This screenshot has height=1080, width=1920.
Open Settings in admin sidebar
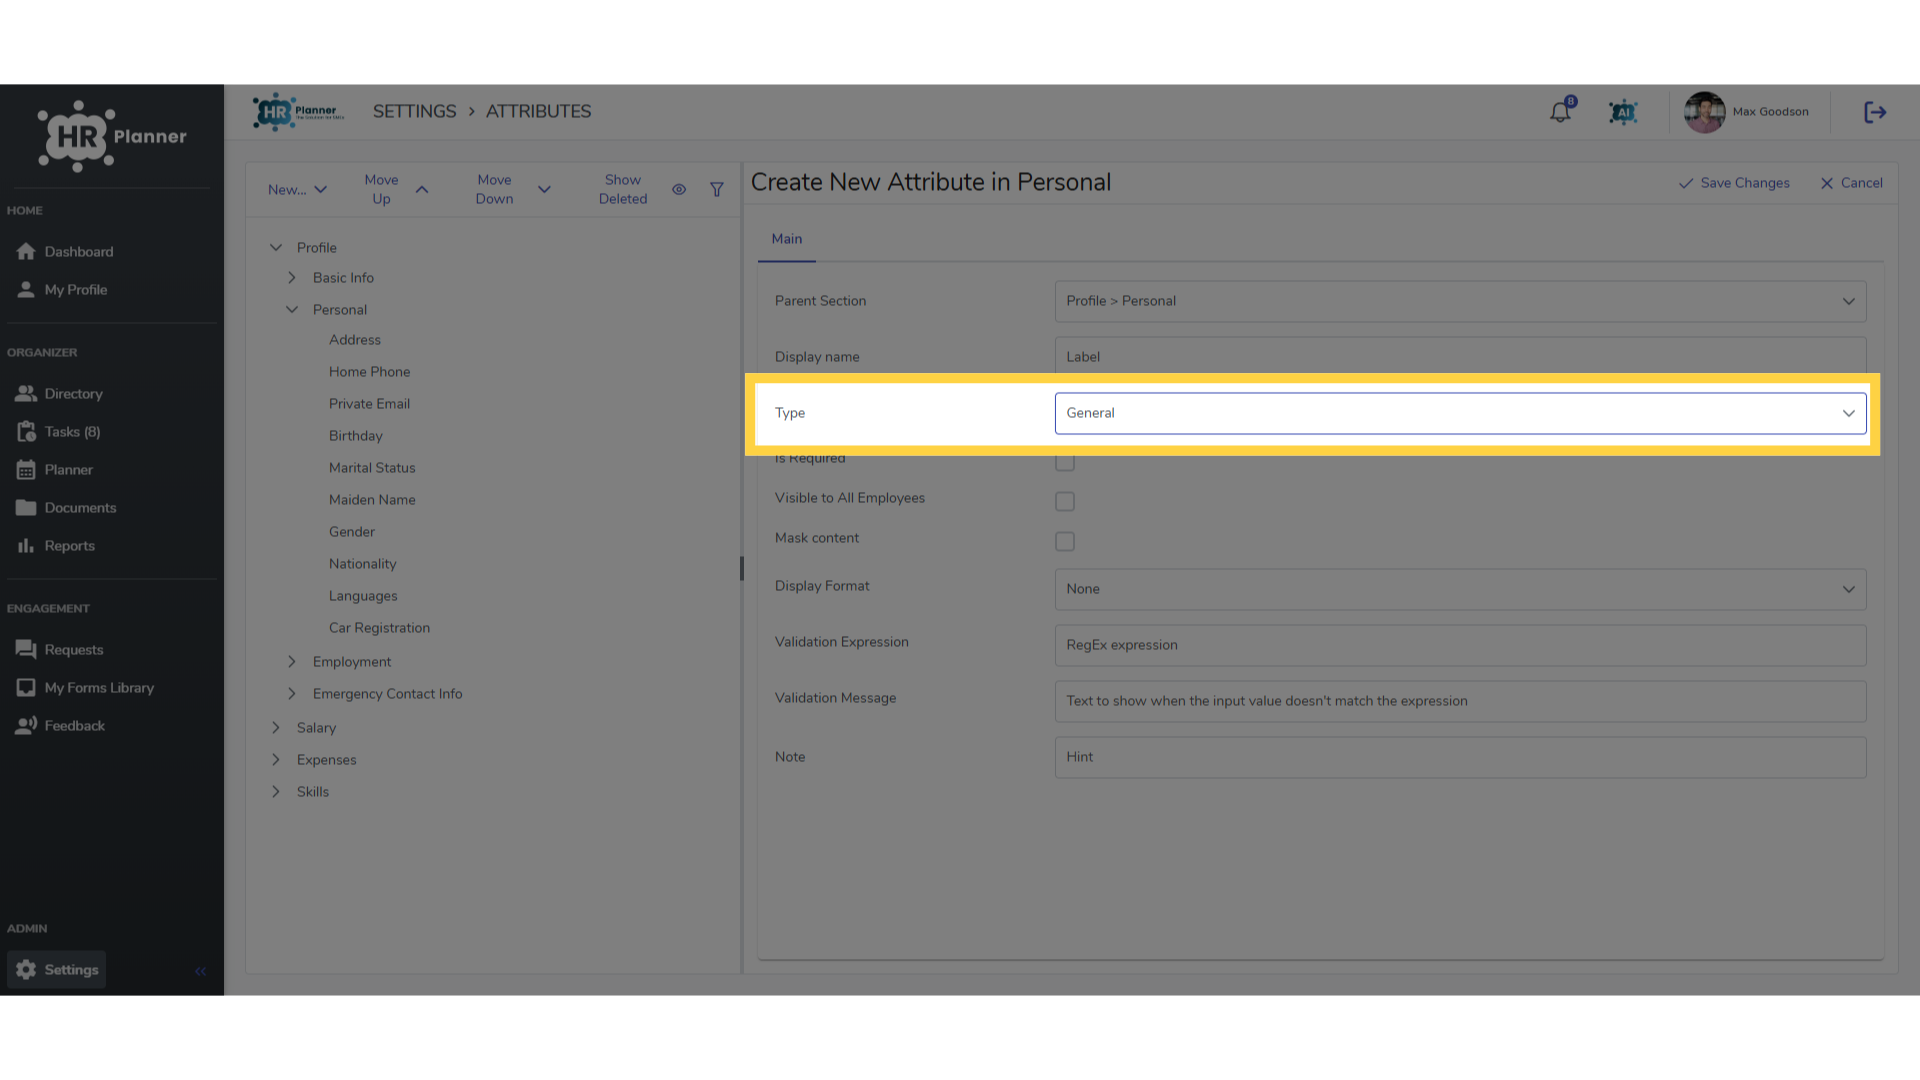click(57, 969)
